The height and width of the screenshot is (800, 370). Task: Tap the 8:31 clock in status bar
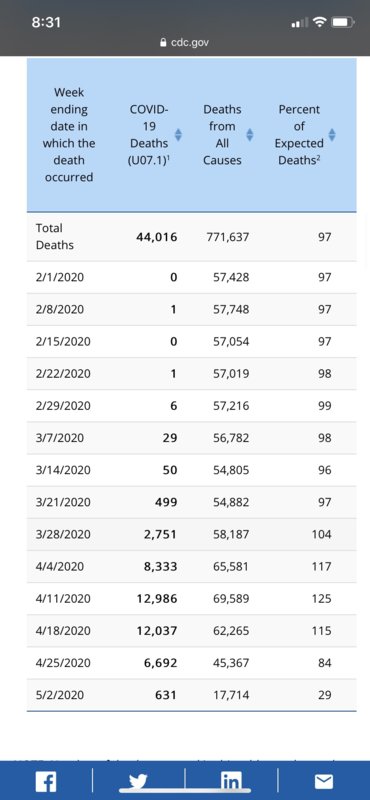pyautogui.click(x=47, y=23)
